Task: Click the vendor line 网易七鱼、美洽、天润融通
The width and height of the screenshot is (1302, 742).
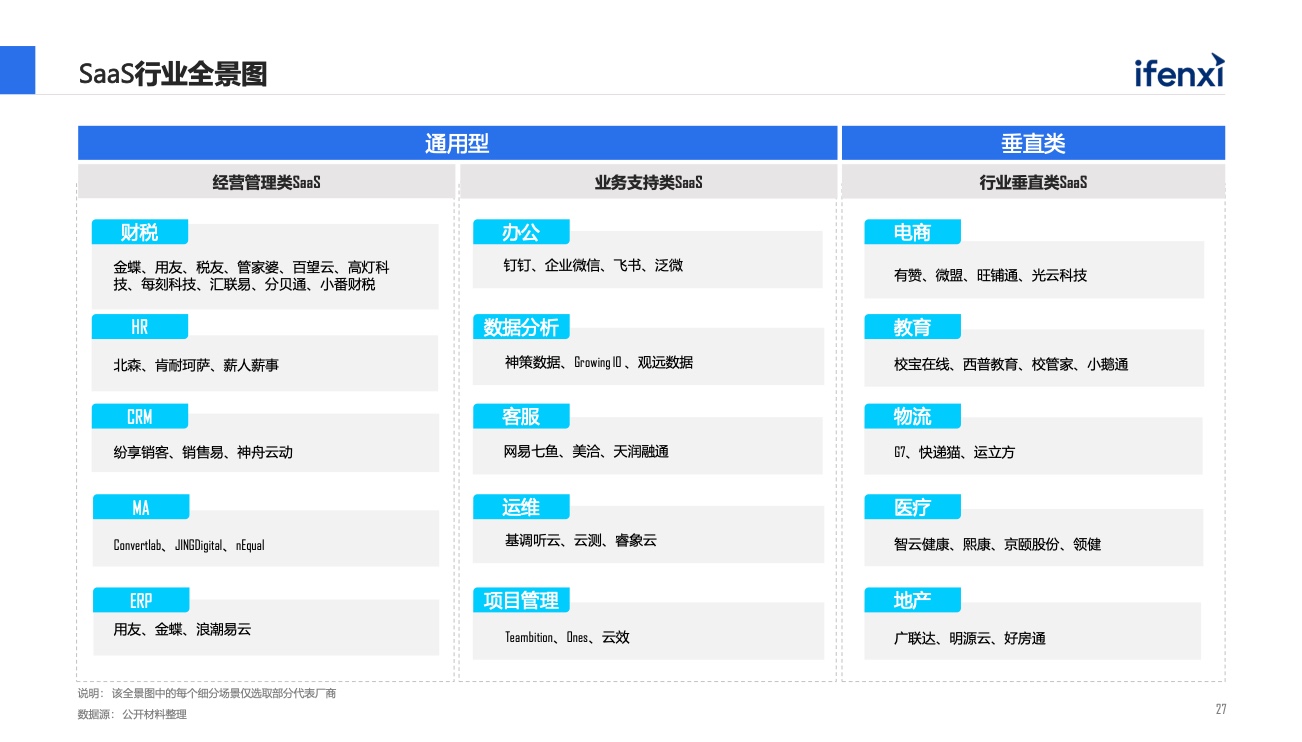Action: 586,452
